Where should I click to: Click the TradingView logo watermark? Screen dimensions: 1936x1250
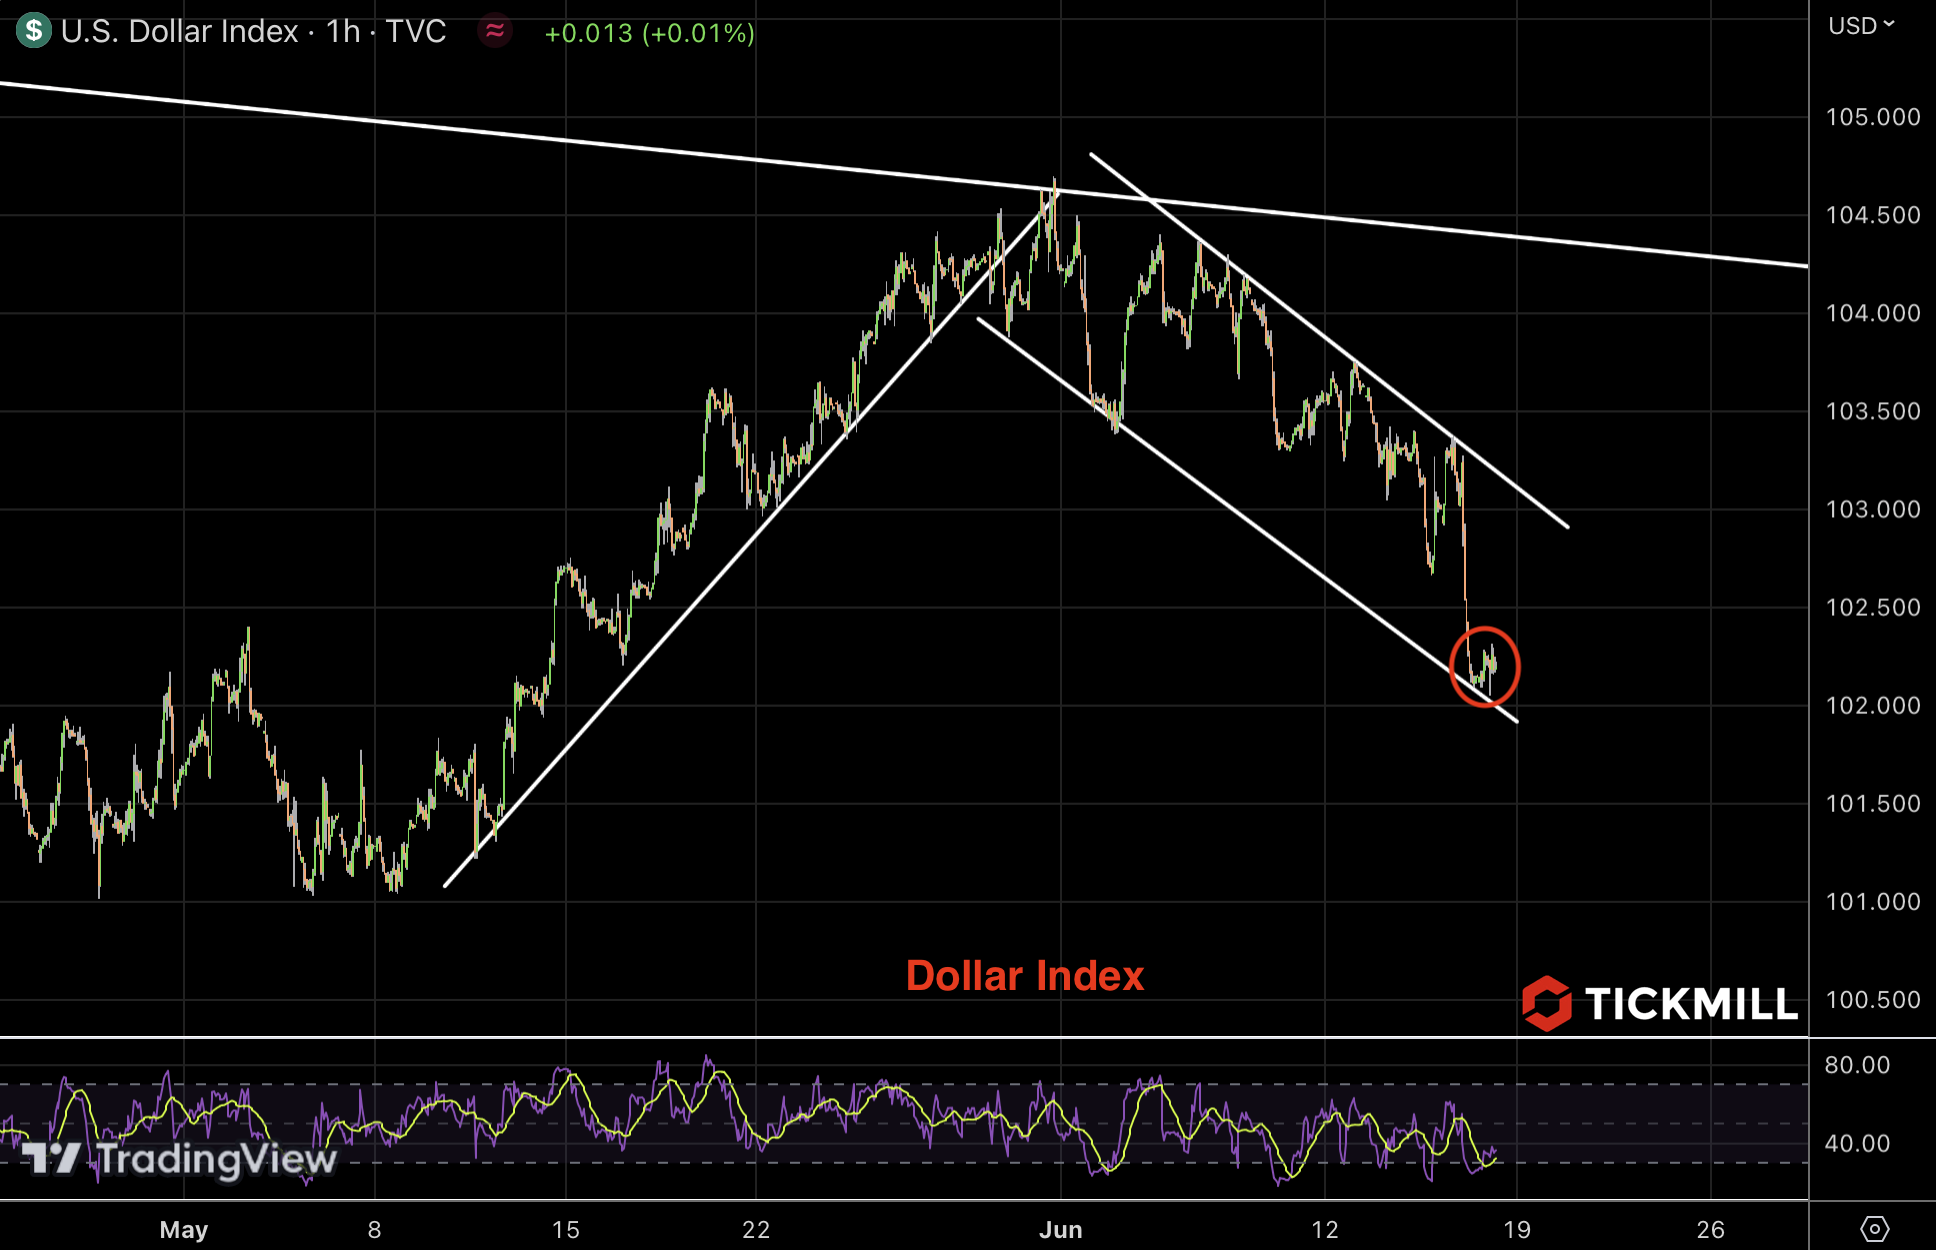(180, 1159)
